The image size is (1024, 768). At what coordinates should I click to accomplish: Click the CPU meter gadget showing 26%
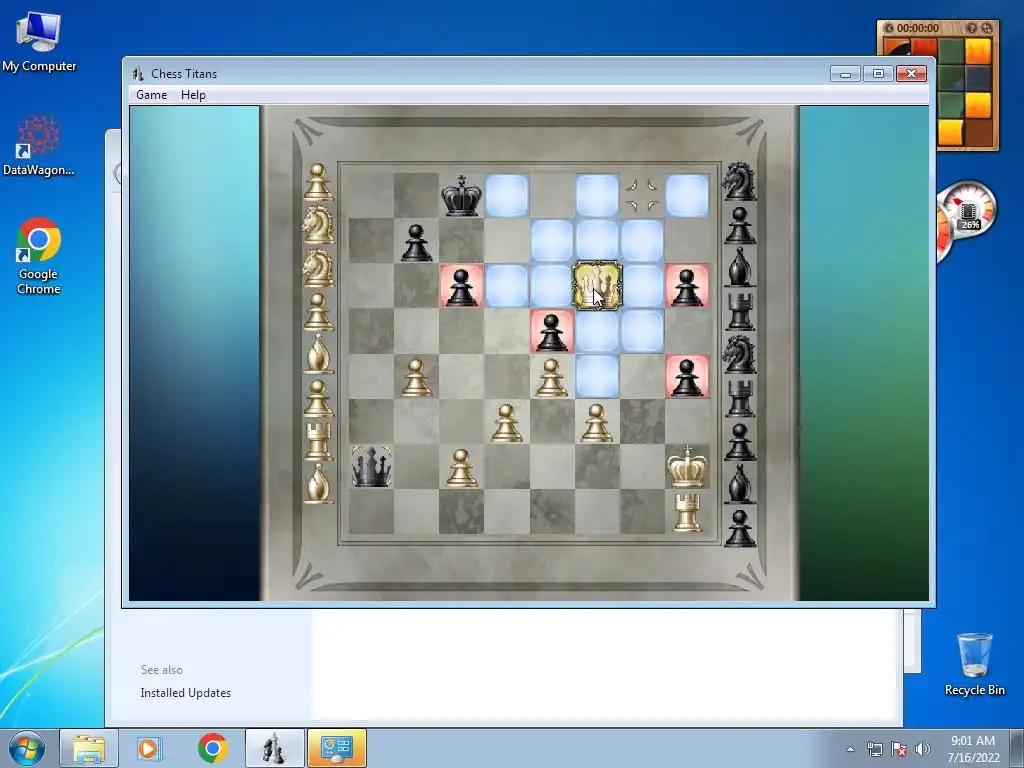coord(968,212)
